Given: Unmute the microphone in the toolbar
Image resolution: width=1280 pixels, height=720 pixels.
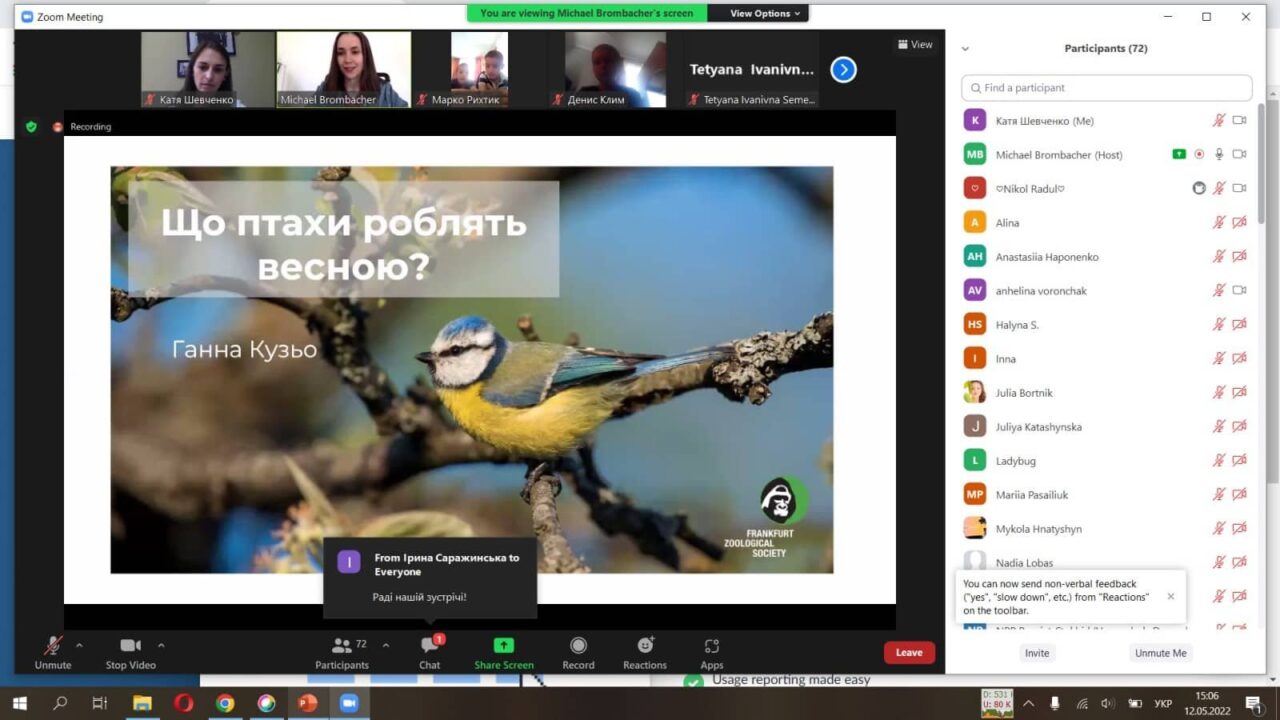Looking at the screenshot, I should tap(53, 646).
